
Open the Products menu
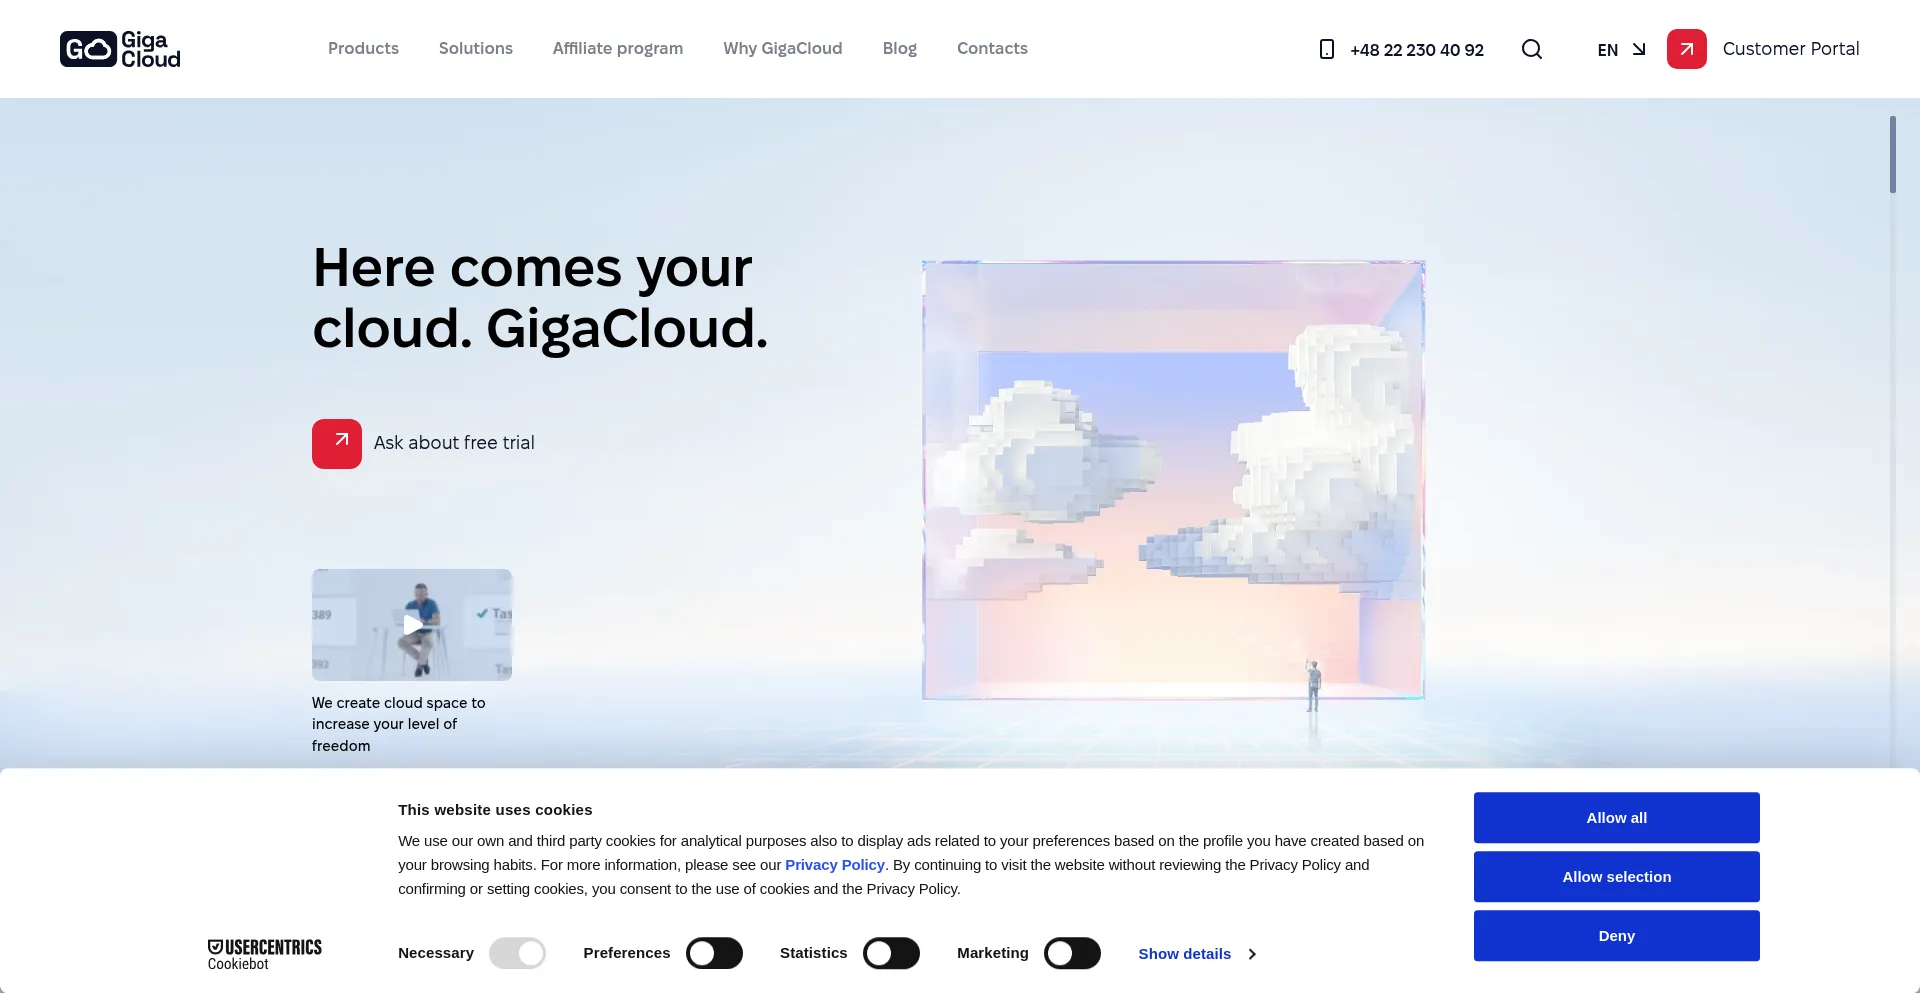363,48
